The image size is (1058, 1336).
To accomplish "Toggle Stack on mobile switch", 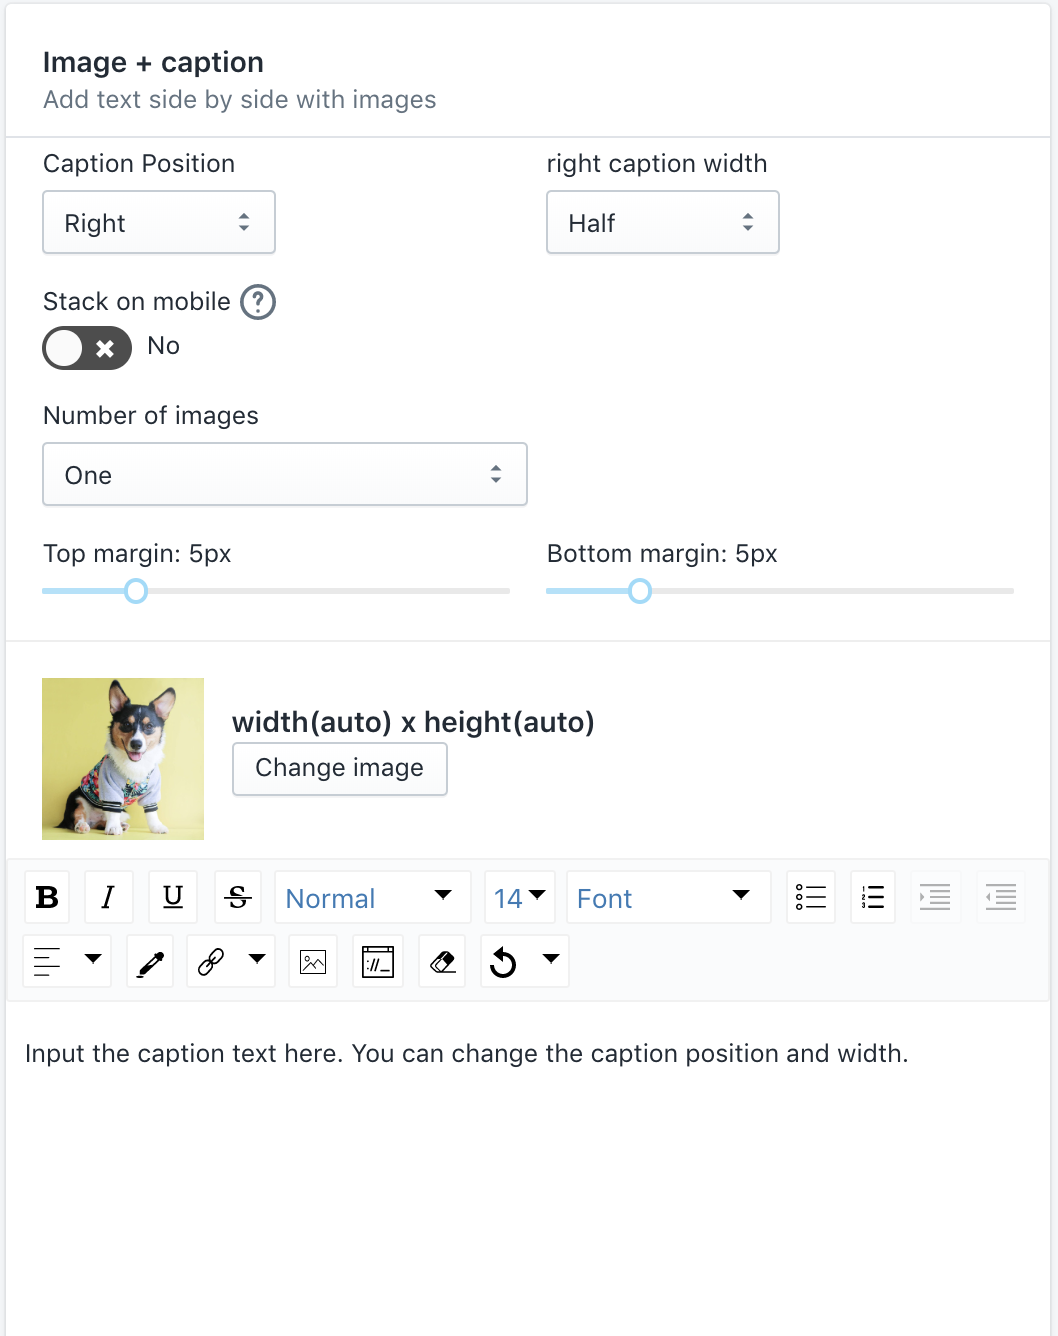I will (87, 348).
